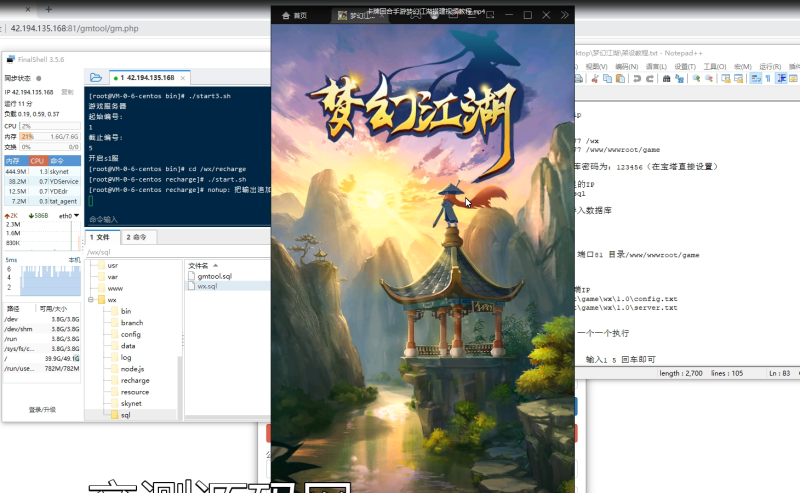Image resolution: width=800 pixels, height=493 pixels.
Task: Open the 语言(L) menu
Action: [x=656, y=66]
